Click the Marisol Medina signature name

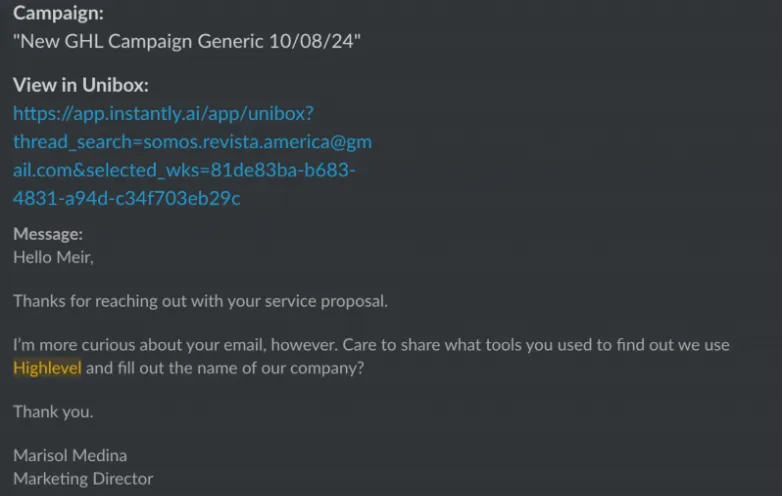(x=70, y=455)
